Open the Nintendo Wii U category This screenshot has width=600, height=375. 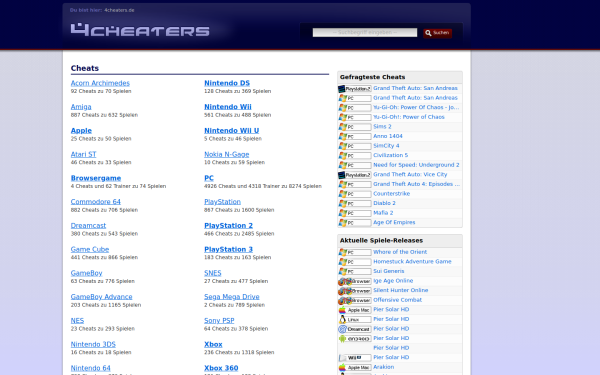[x=232, y=130]
